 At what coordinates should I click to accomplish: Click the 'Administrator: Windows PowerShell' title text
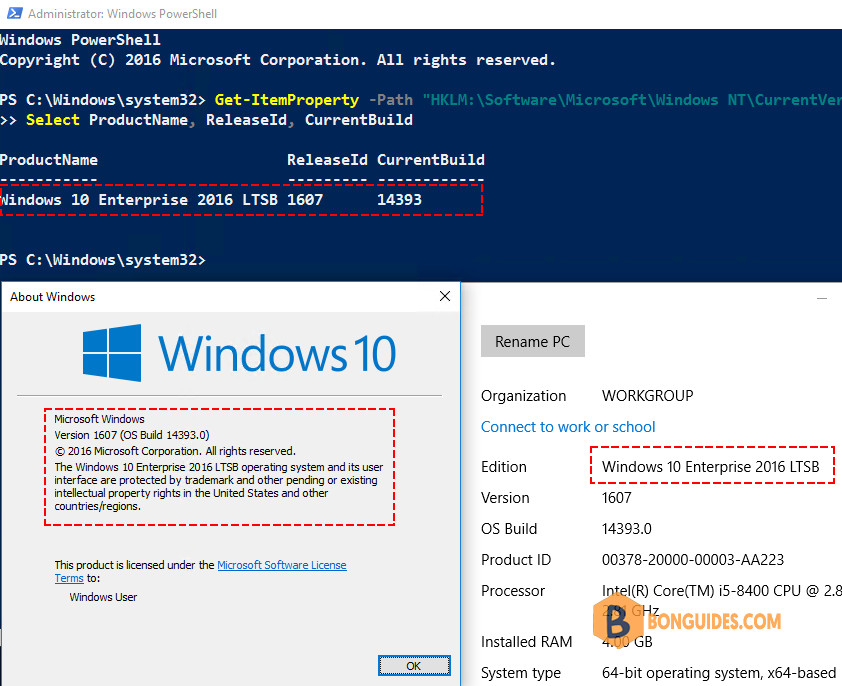122,13
